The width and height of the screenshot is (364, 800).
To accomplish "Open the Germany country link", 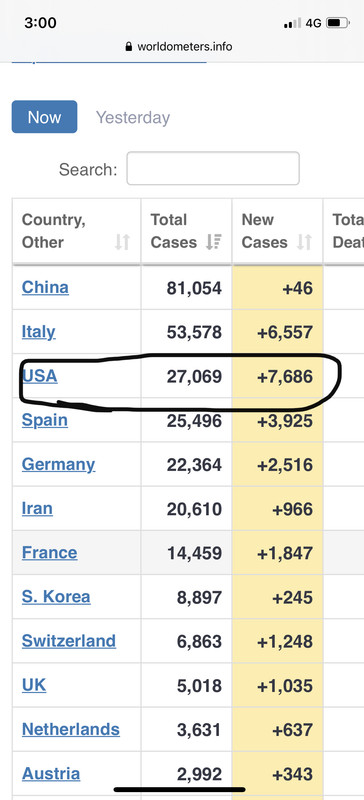I will tap(58, 464).
